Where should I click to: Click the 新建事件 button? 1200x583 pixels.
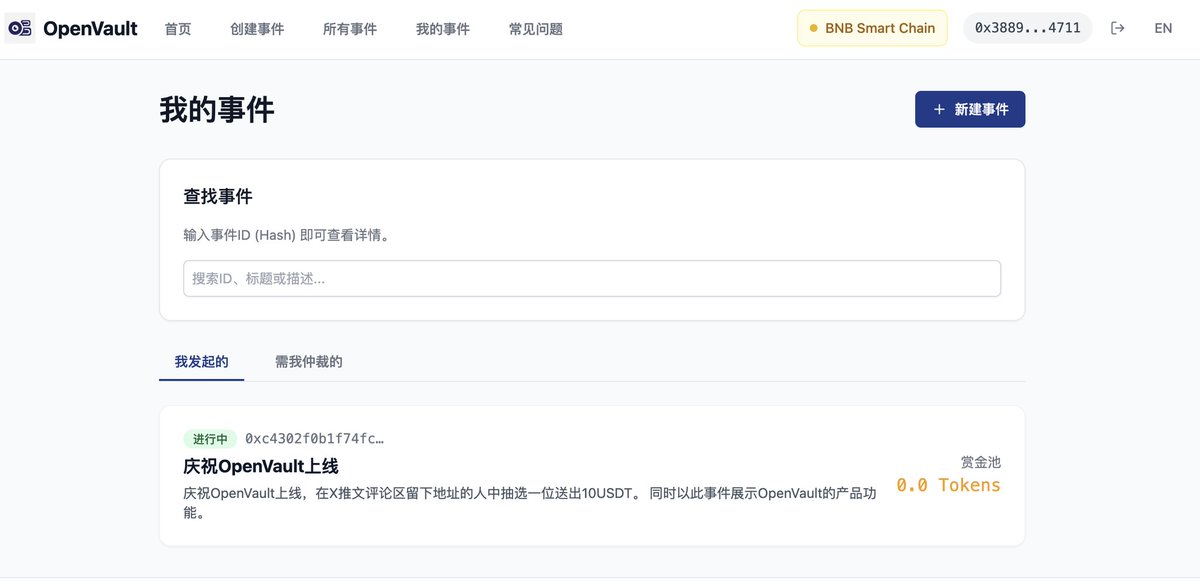tap(970, 110)
